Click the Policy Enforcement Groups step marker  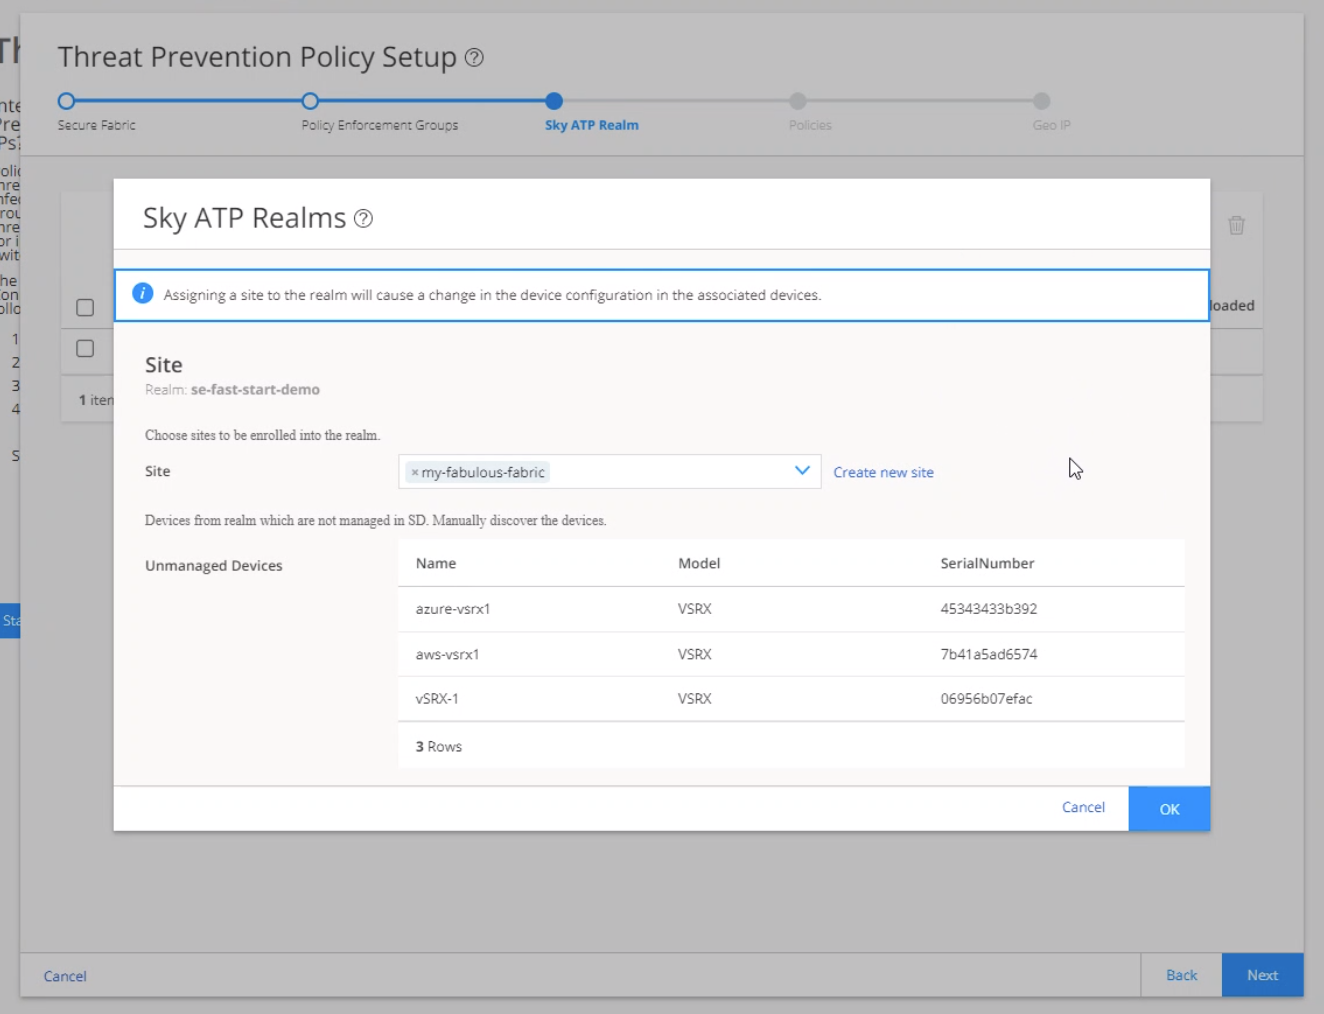click(x=310, y=101)
